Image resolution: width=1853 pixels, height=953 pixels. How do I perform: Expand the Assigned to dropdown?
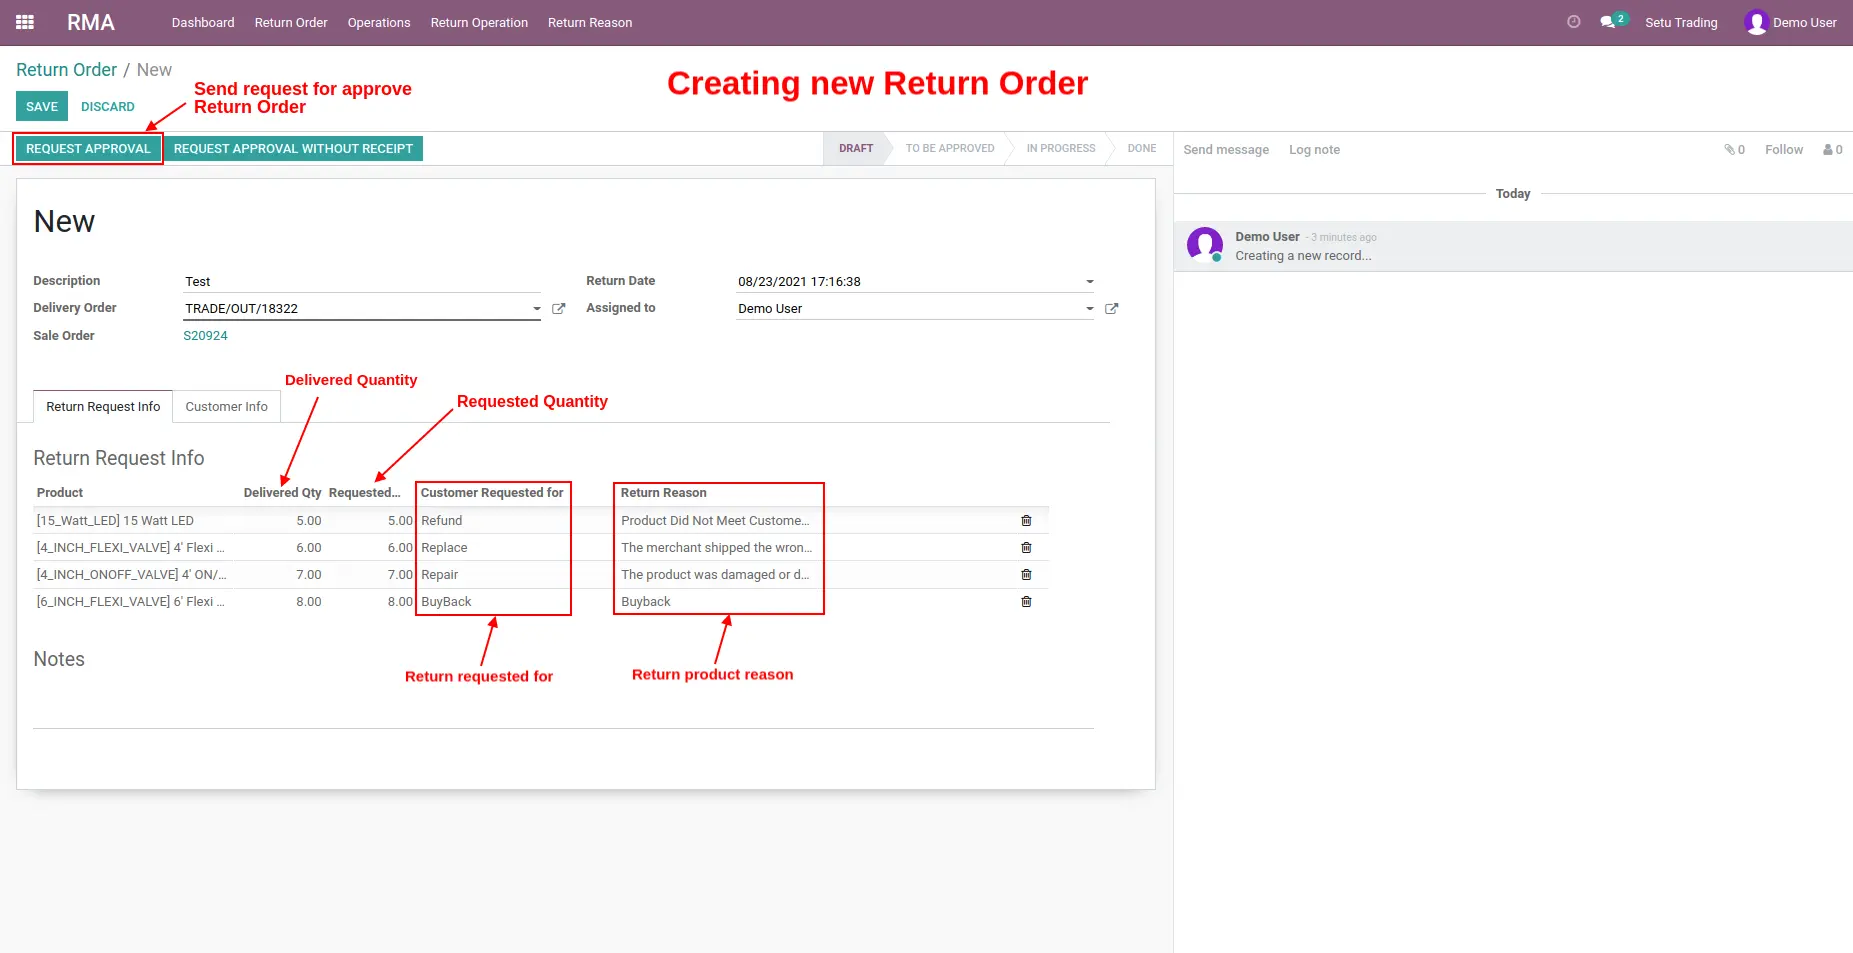(1090, 309)
